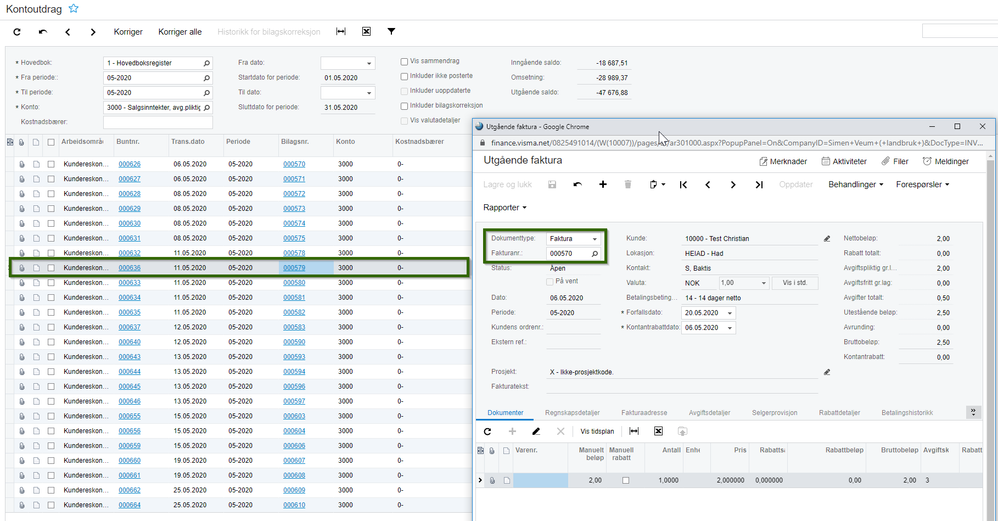Check the Inkluder bilagskorreksjon option
The width and height of the screenshot is (998, 521).
[404, 106]
